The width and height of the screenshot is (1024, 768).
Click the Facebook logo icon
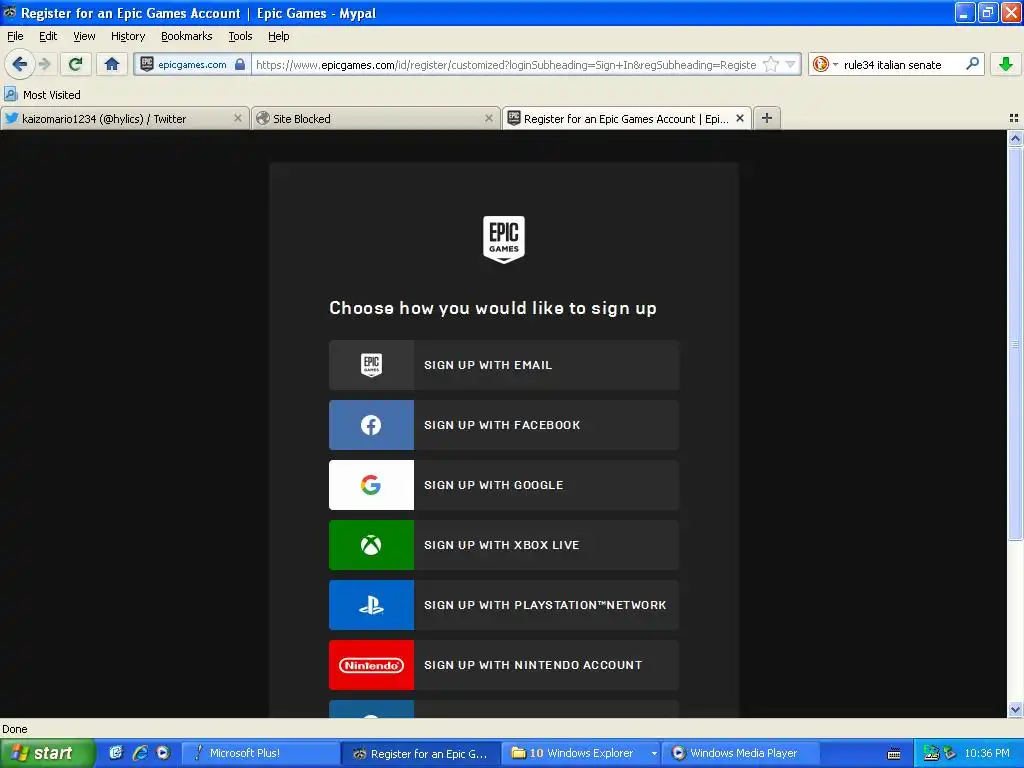pyautogui.click(x=371, y=425)
